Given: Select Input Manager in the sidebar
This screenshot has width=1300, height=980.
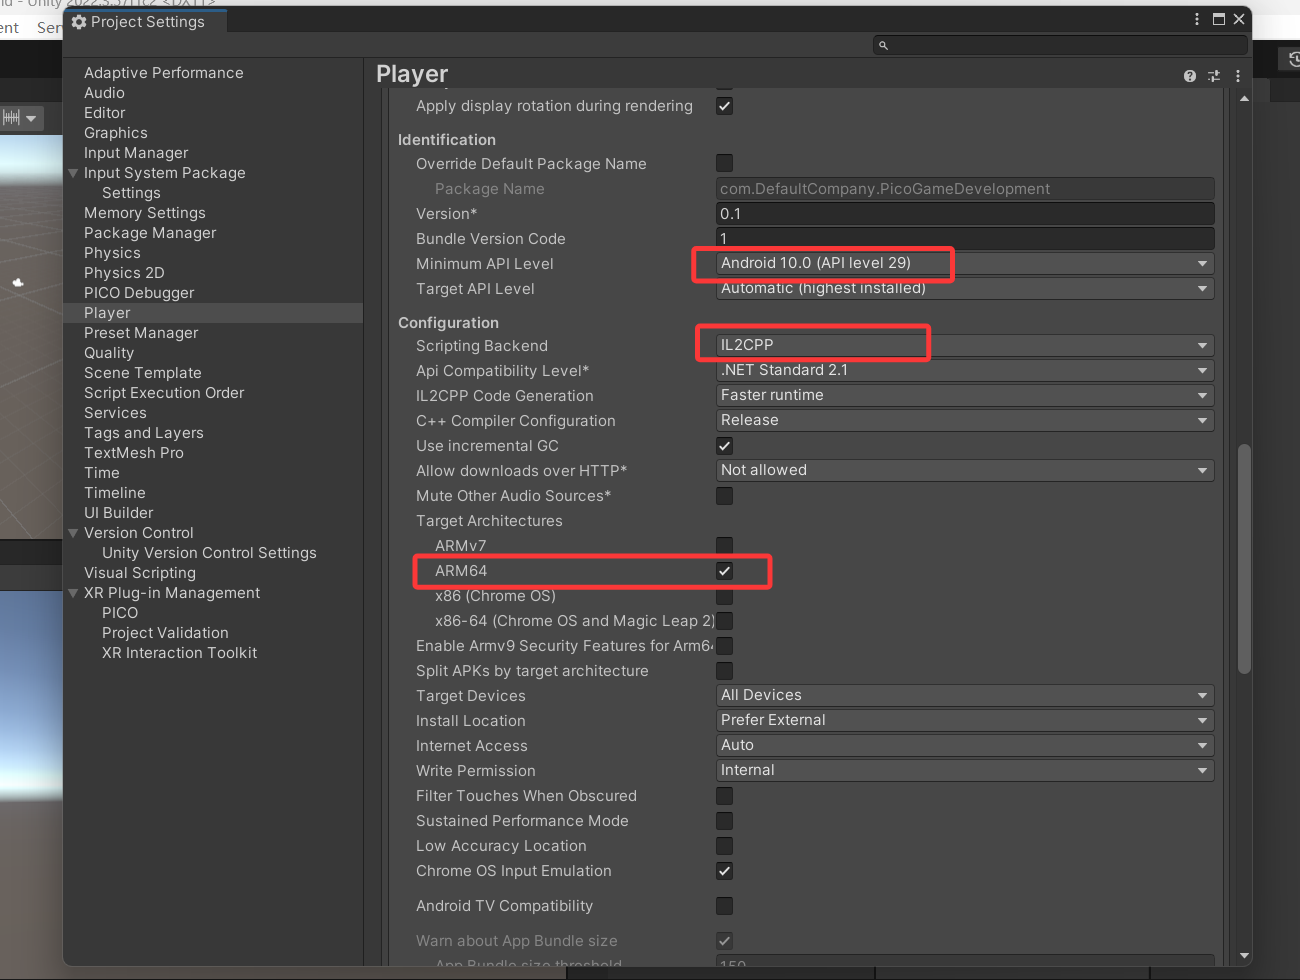Looking at the screenshot, I should click(x=136, y=153).
